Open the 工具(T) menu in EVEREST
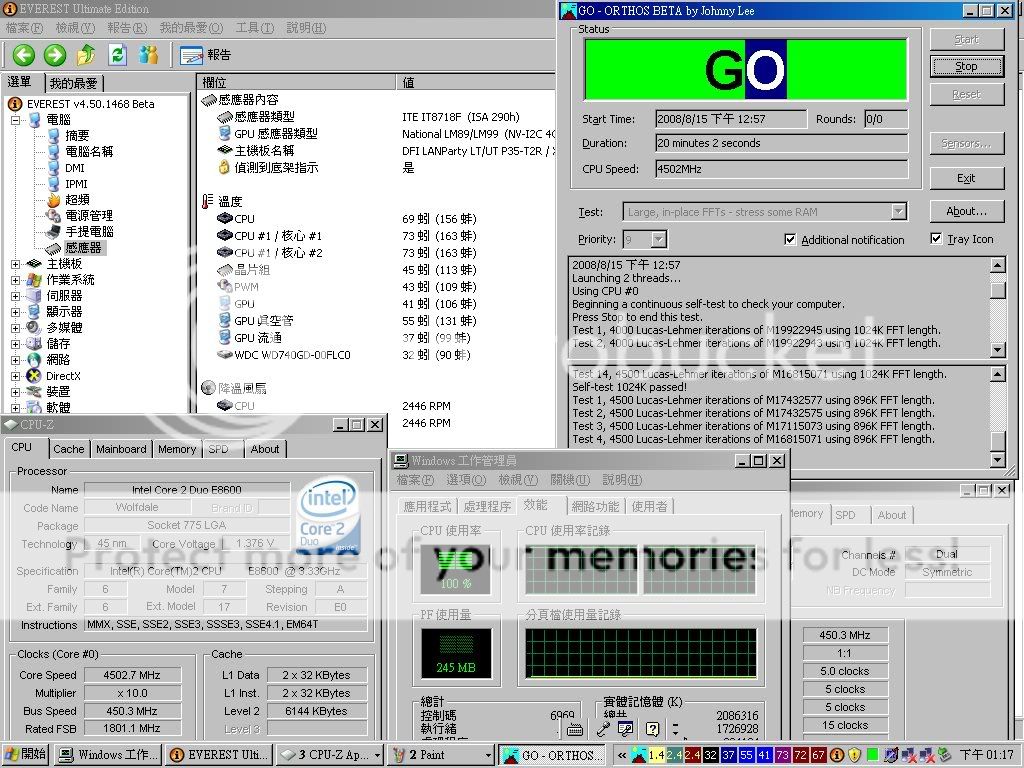The image size is (1024, 768). coord(254,28)
